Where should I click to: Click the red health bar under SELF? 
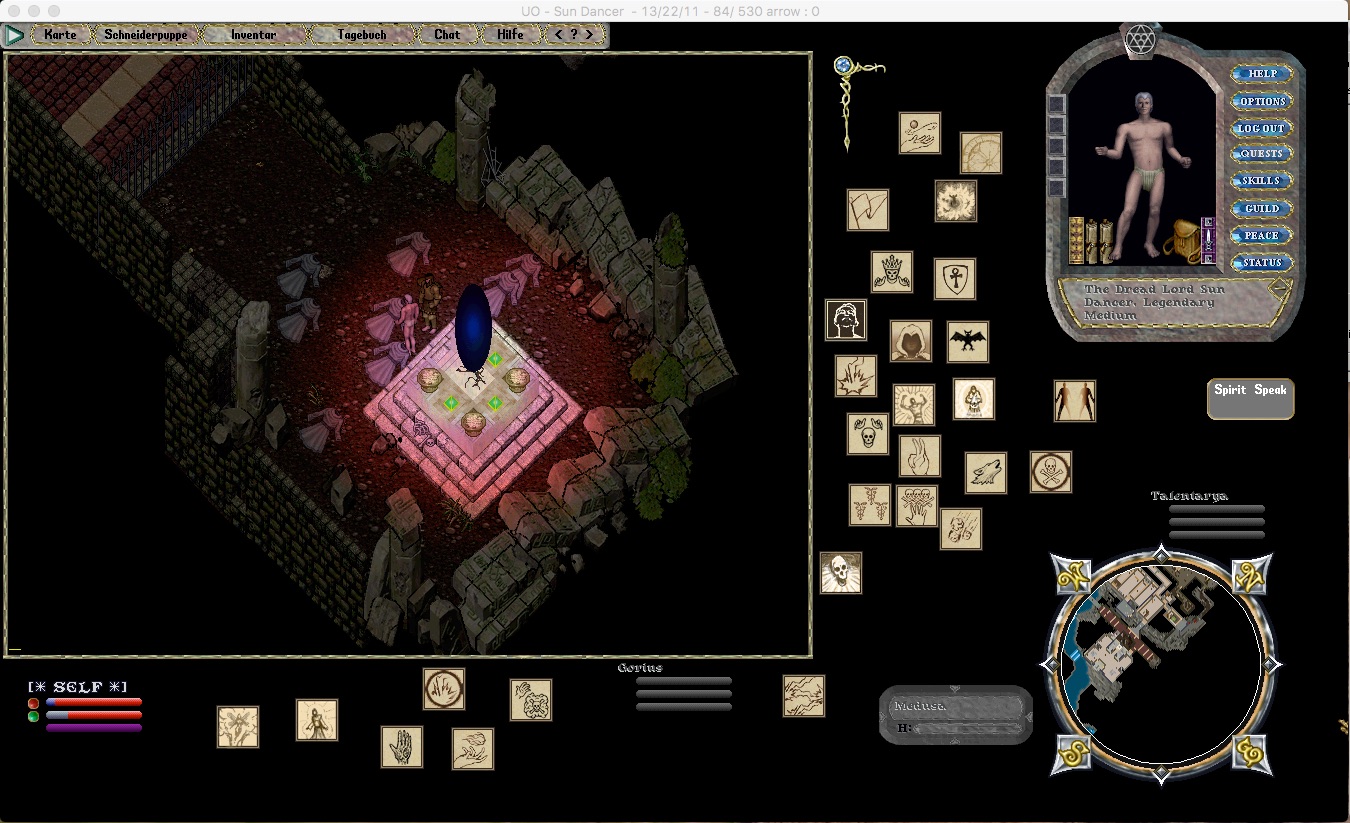[x=94, y=703]
